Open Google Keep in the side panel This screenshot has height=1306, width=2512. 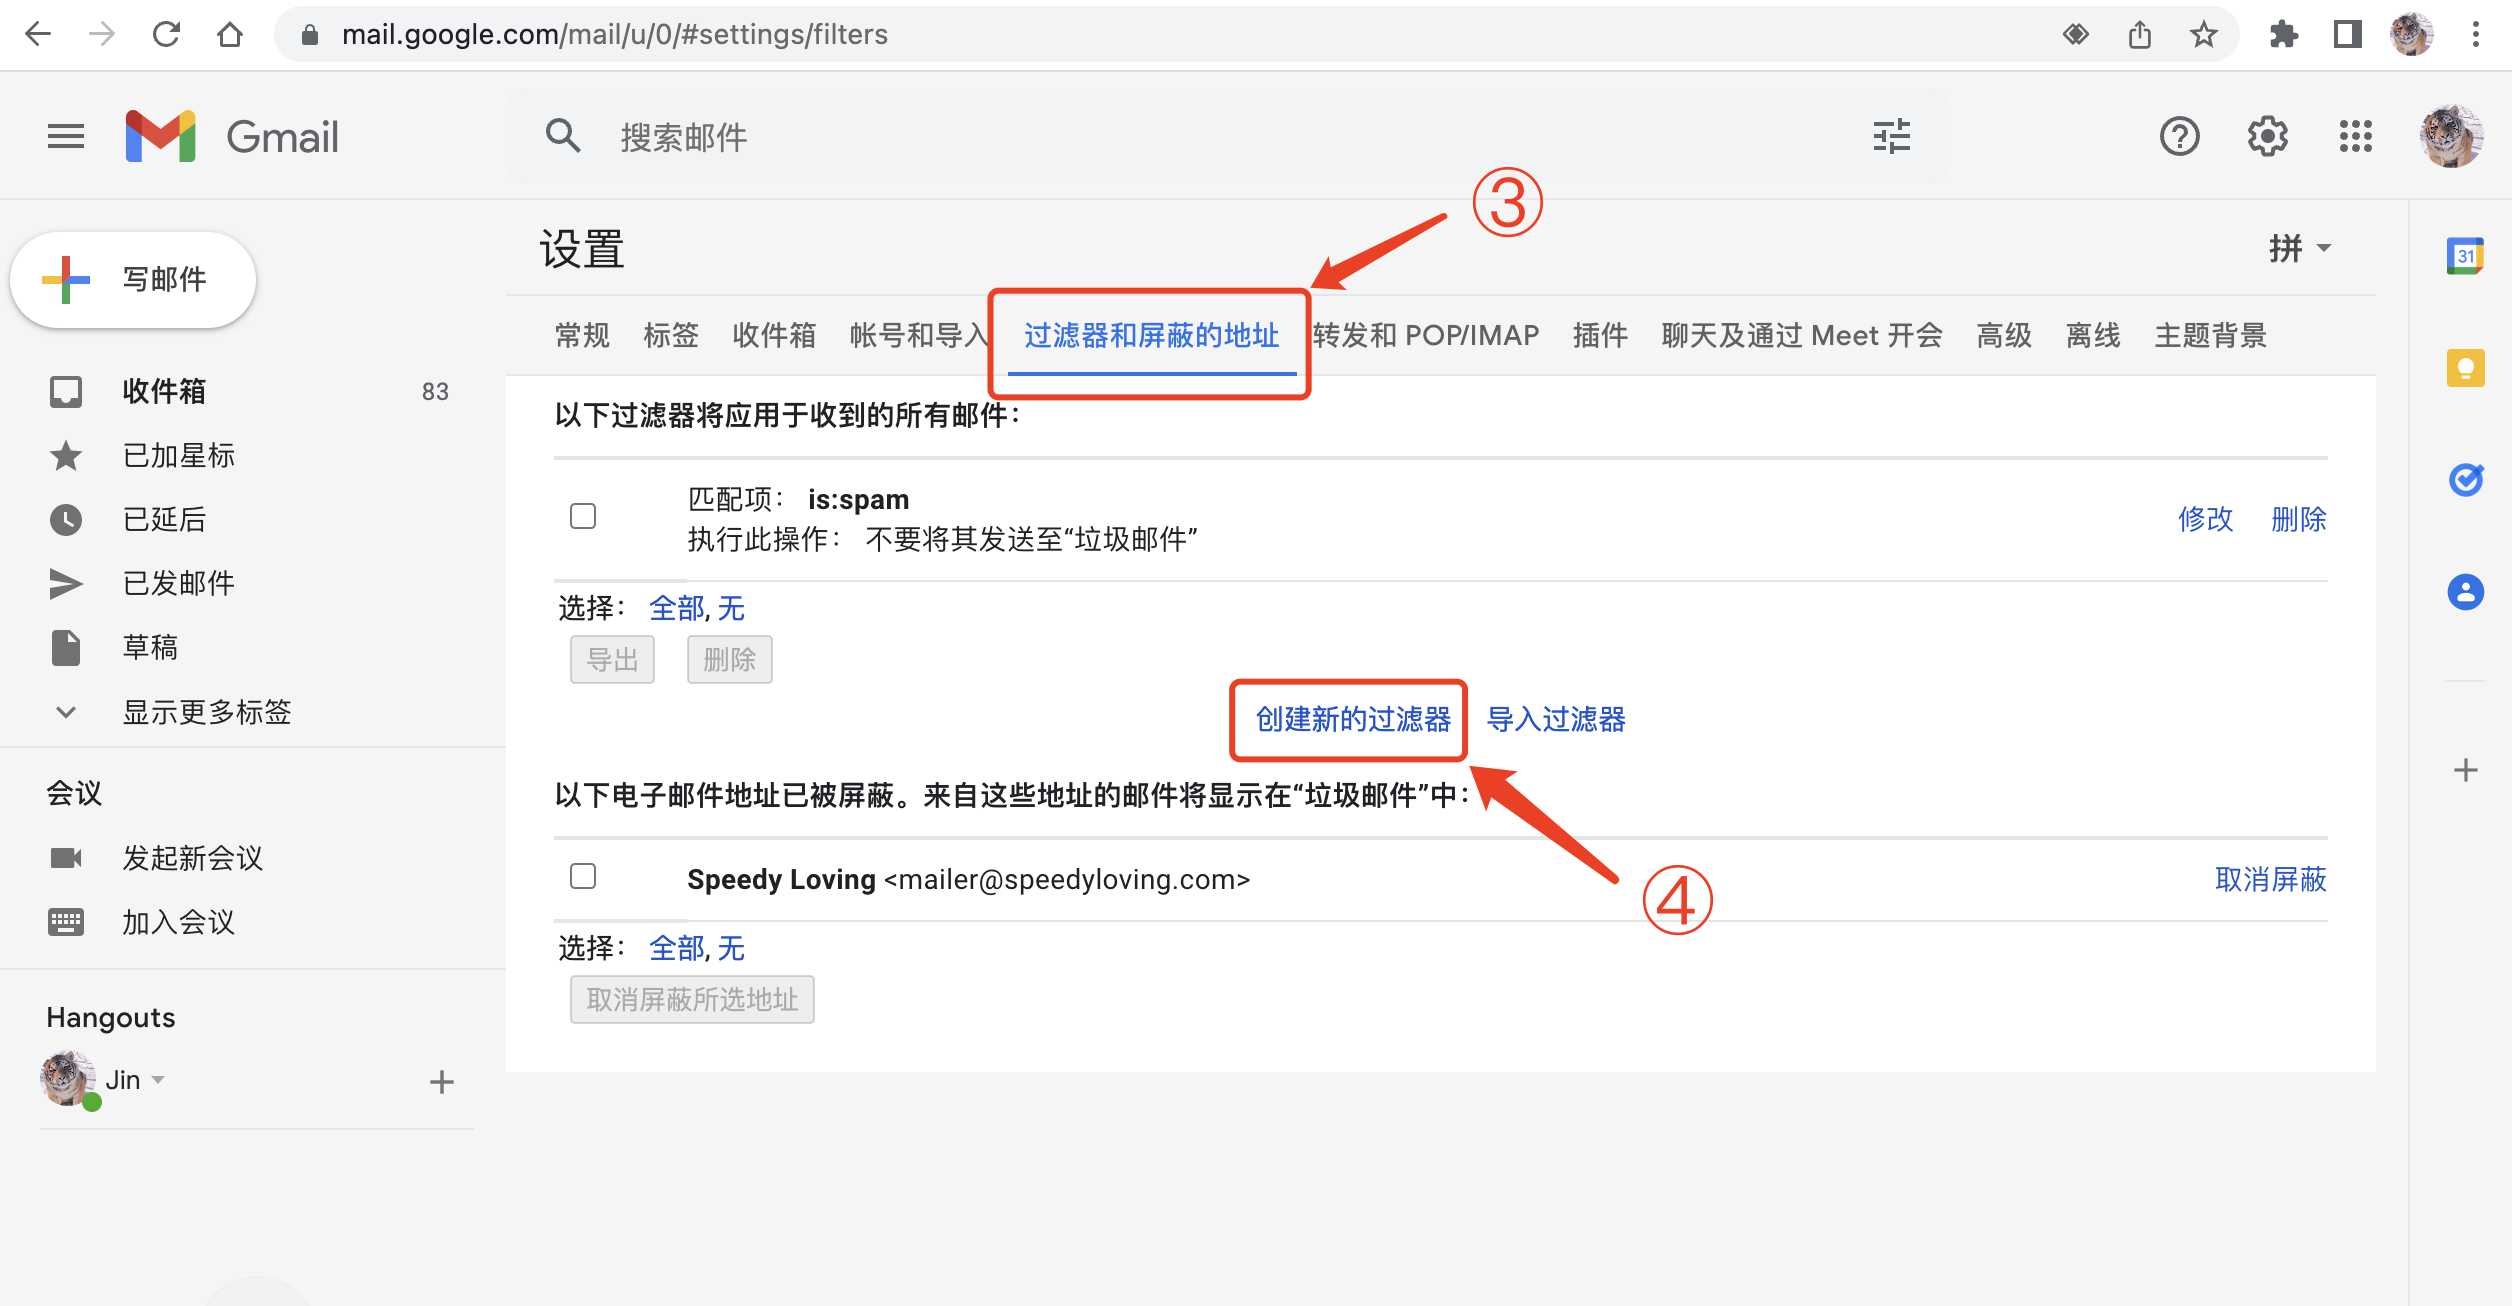click(2466, 368)
